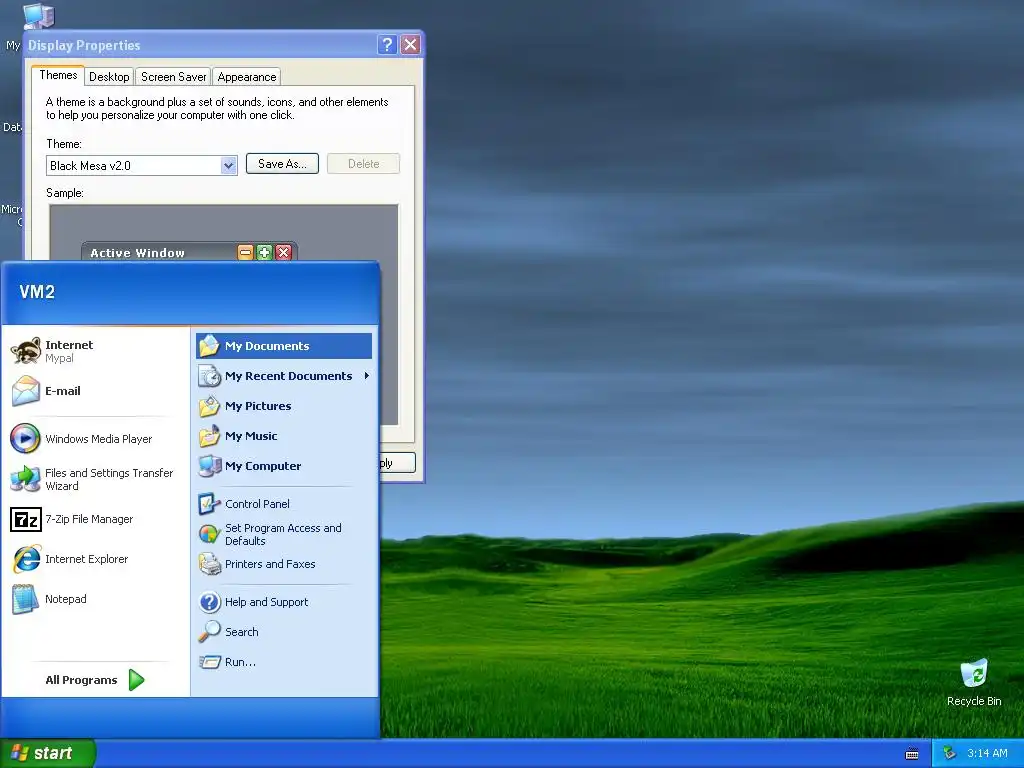Switch to the Themes tab

[58, 75]
